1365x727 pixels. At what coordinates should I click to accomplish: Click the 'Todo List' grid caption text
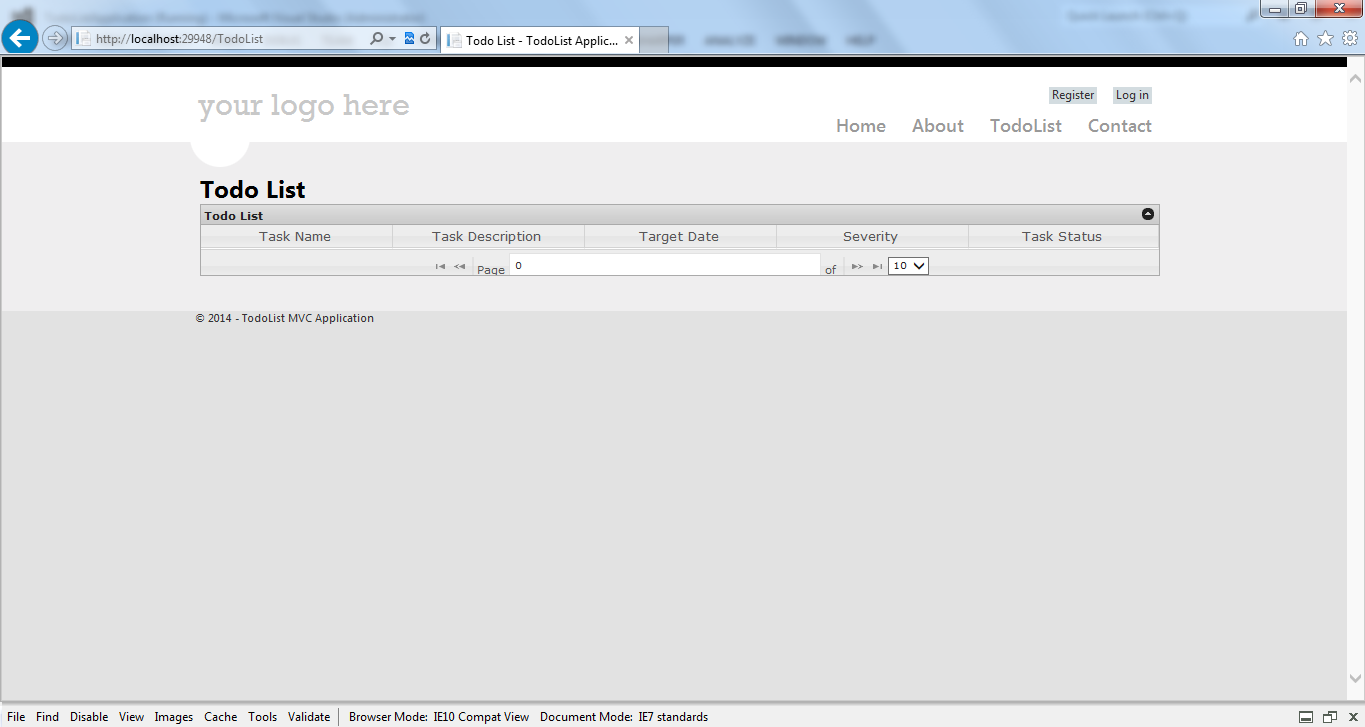click(234, 216)
